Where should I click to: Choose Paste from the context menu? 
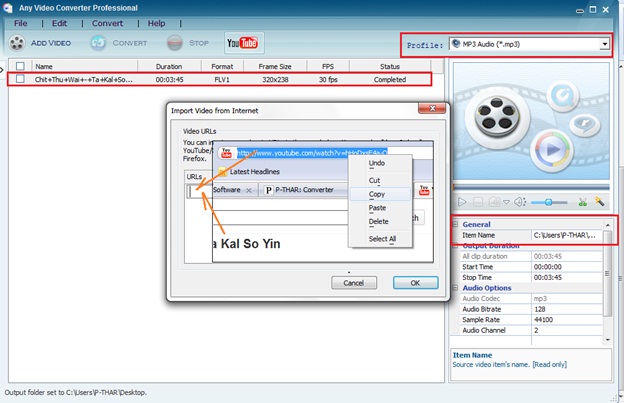380,208
